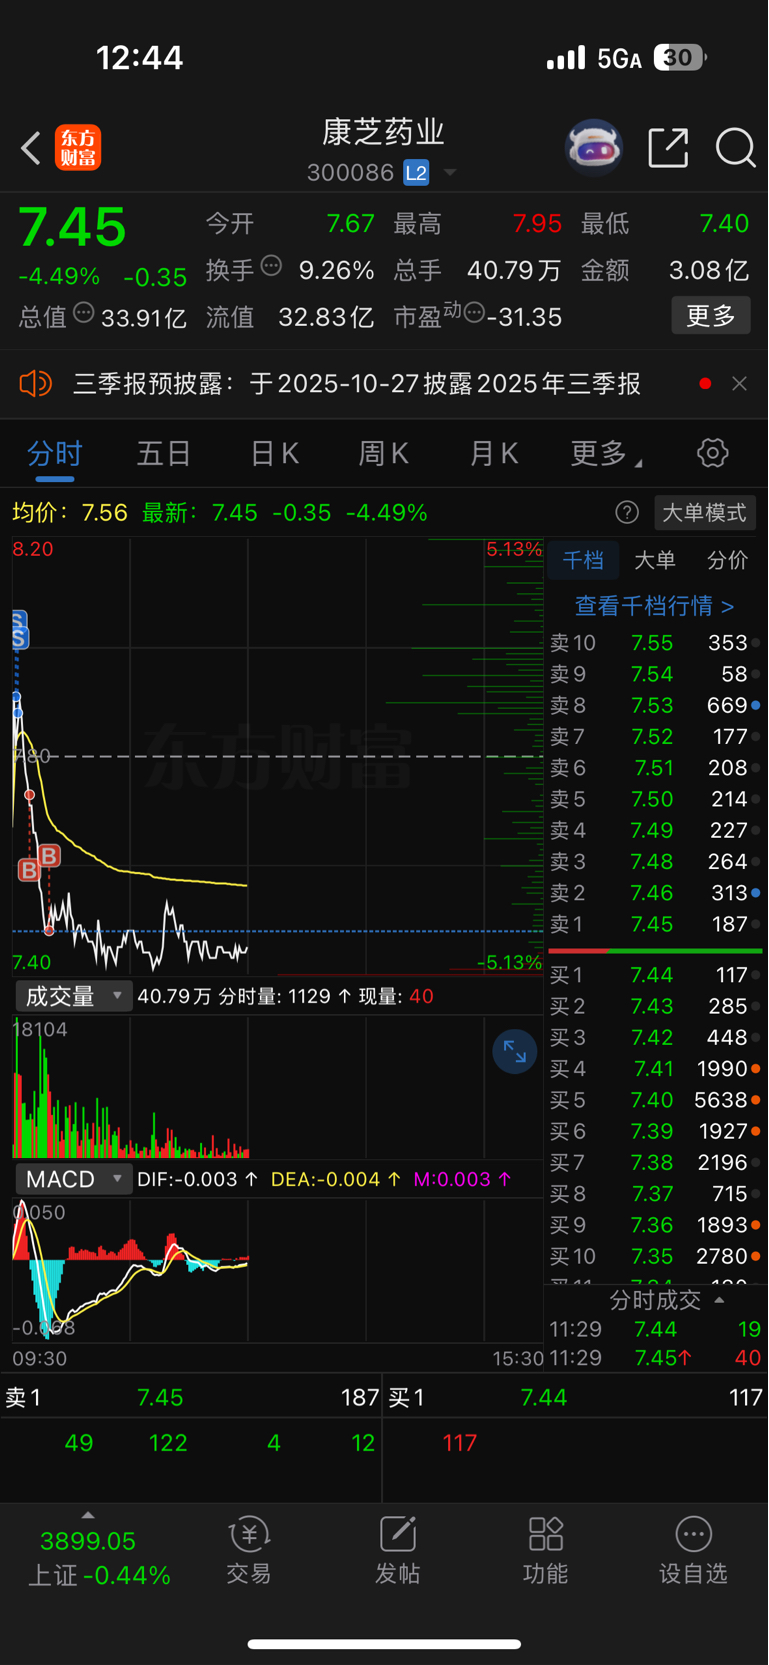The height and width of the screenshot is (1665, 769).
Task: Tap the speaker announcement icon
Action: [x=35, y=384]
